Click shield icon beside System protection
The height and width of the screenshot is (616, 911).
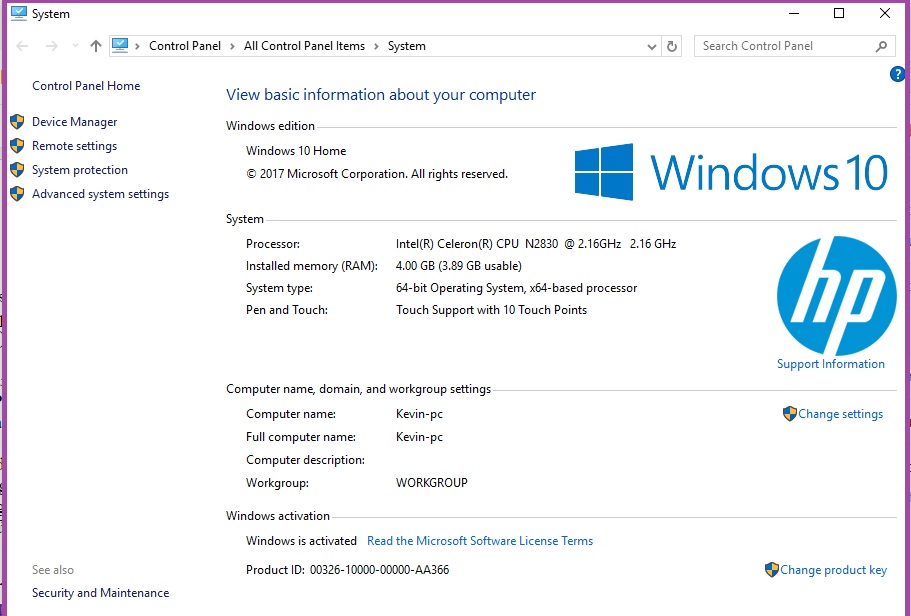17,169
